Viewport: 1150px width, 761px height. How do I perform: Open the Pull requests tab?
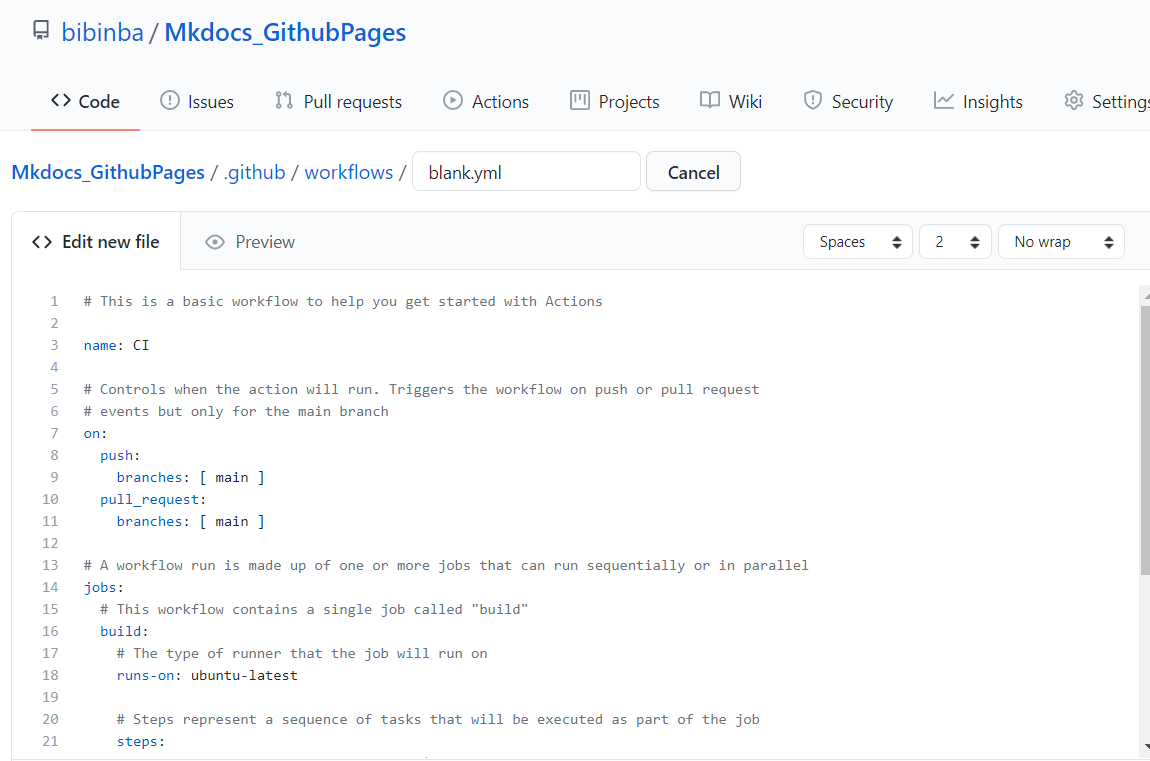coord(338,101)
